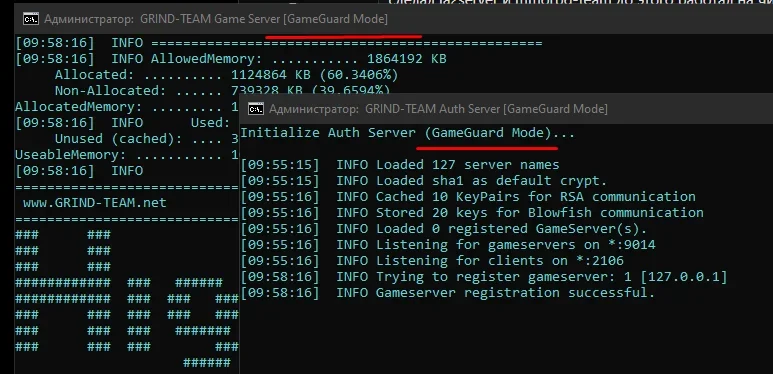Click 'Gameserver registration successful.' line
773x374 pixels.
pyautogui.click(x=448, y=293)
